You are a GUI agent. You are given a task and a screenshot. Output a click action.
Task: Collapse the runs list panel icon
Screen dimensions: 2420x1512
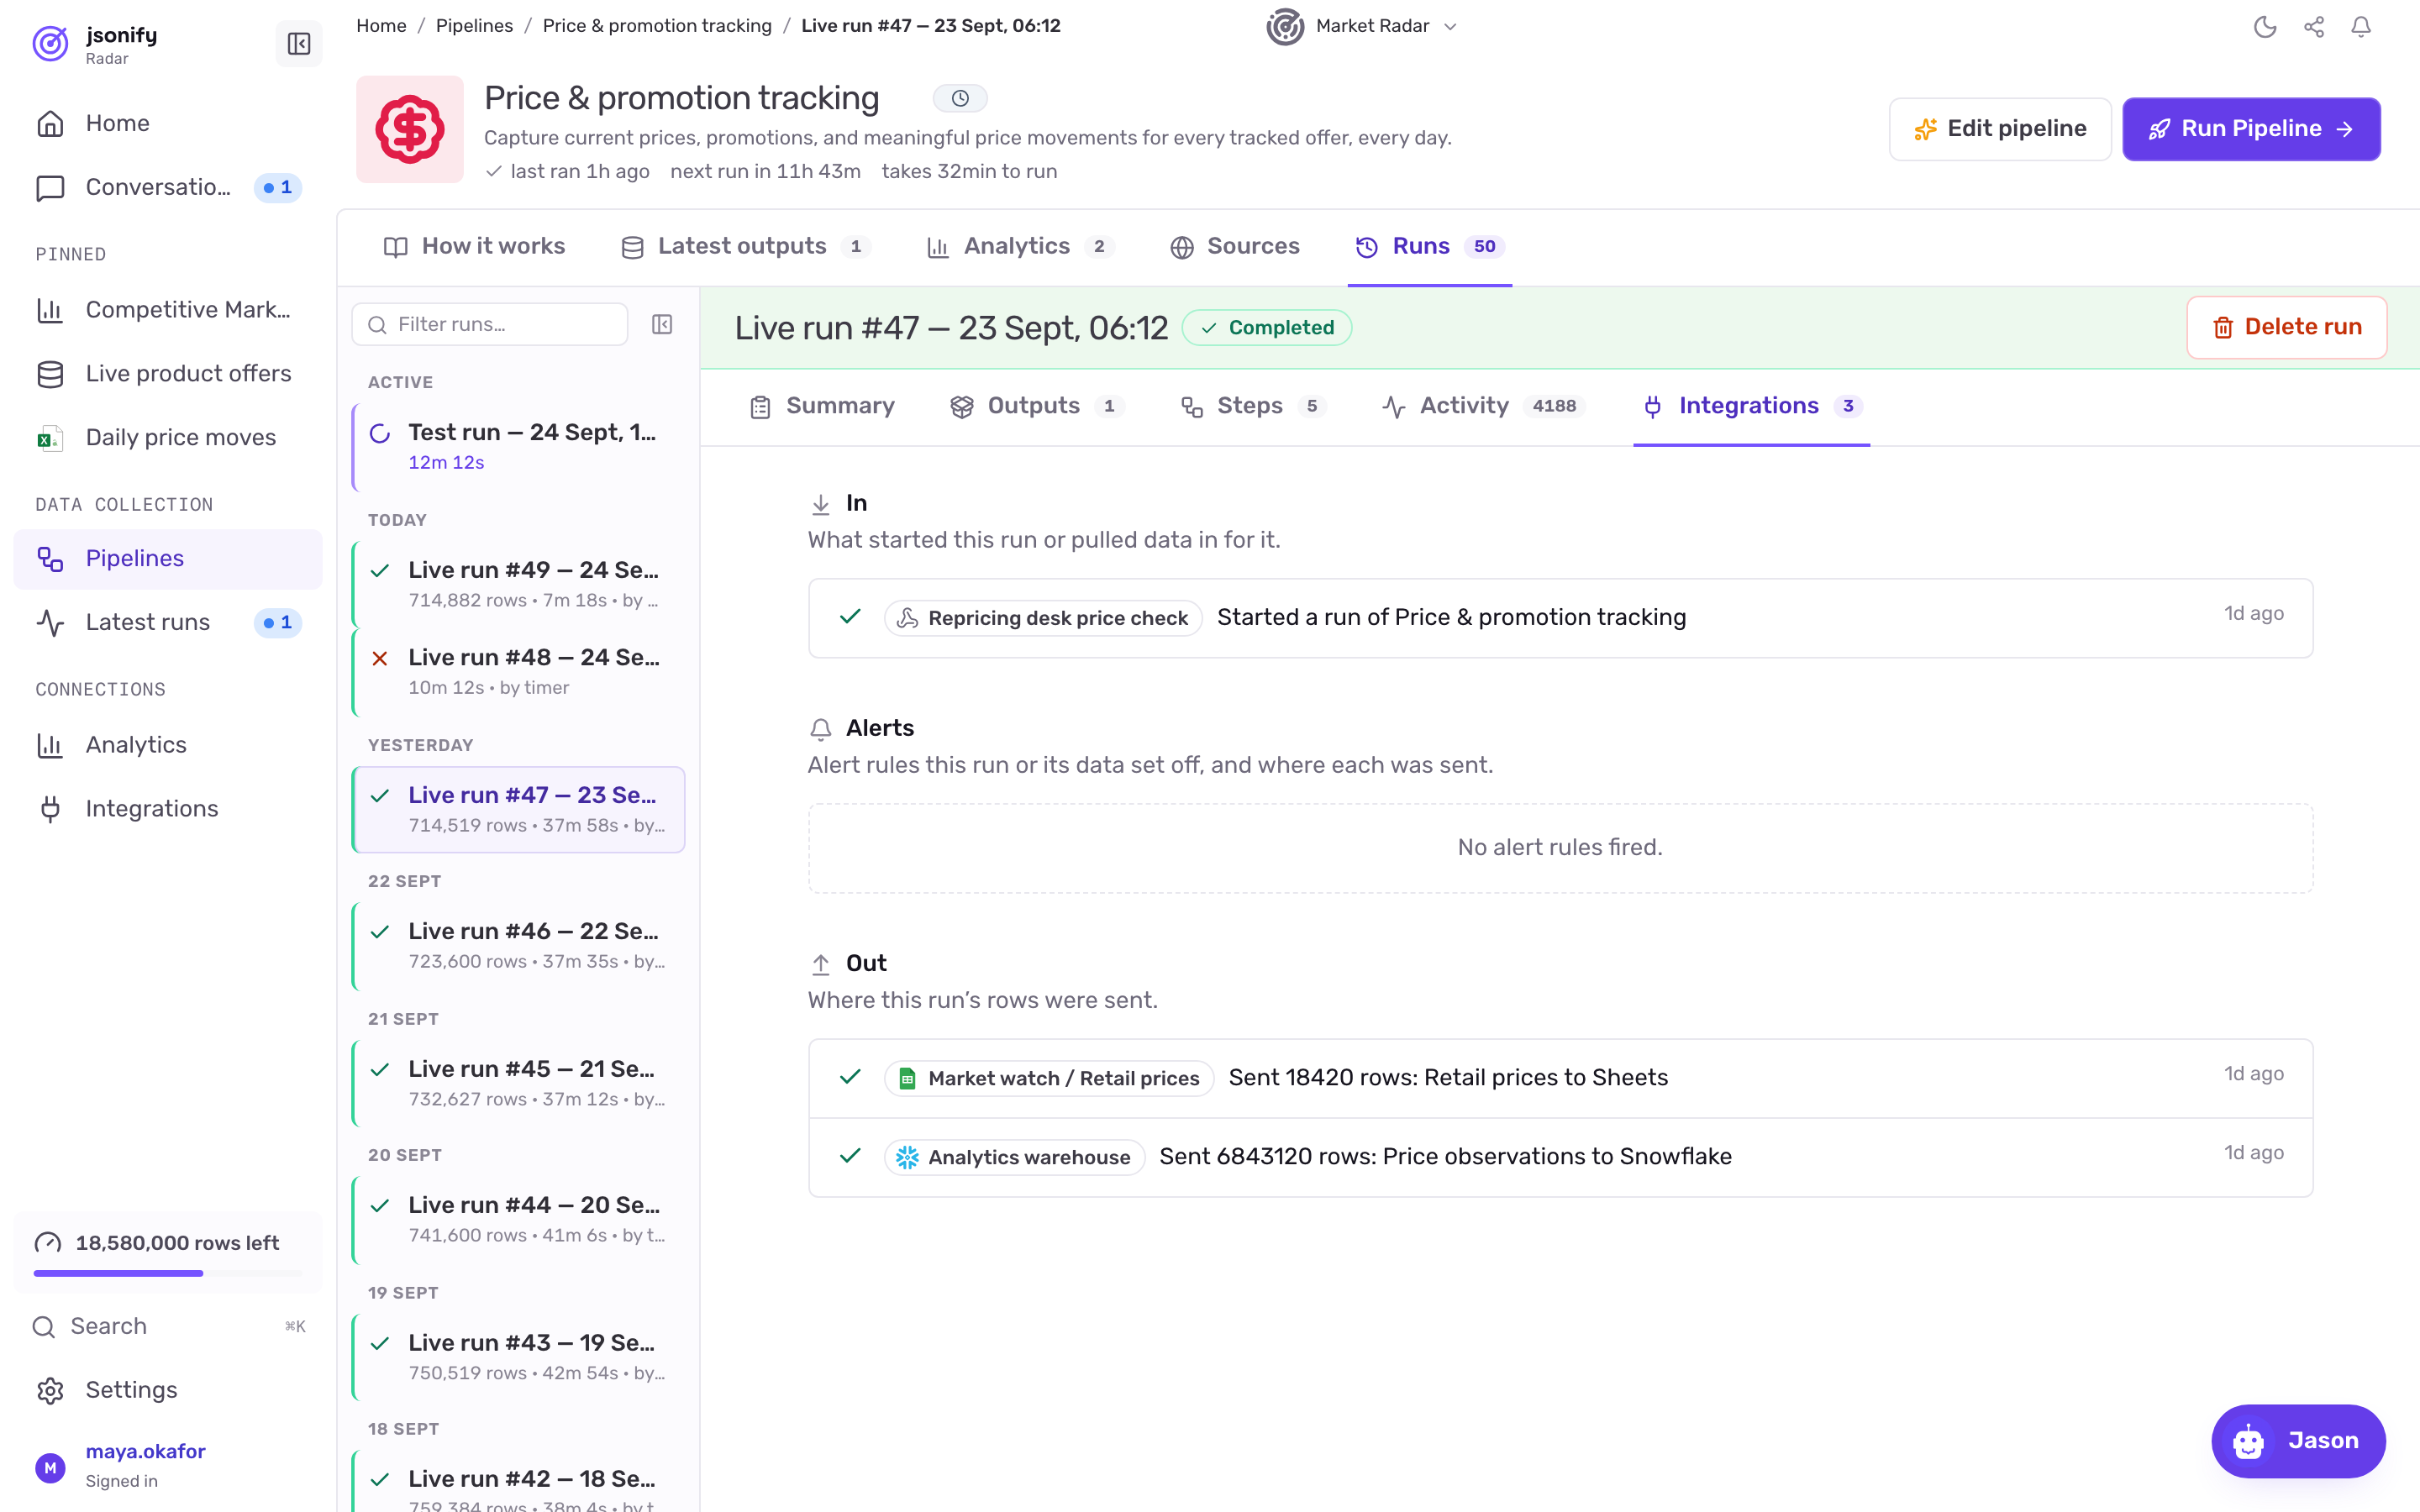point(662,324)
